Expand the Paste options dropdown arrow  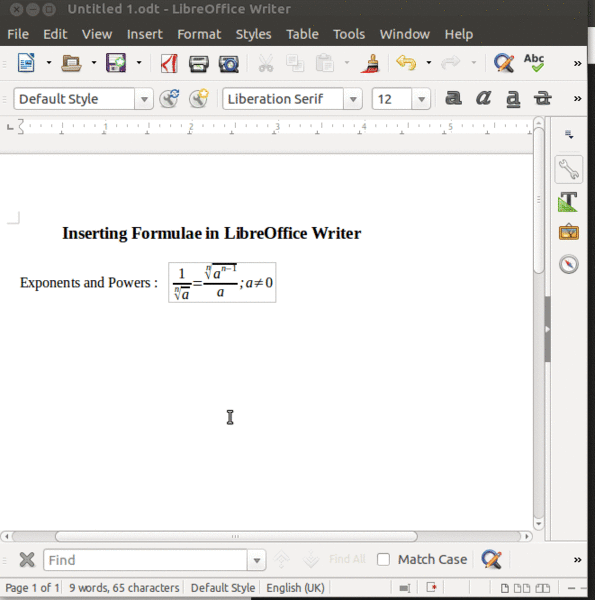[x=347, y=62]
